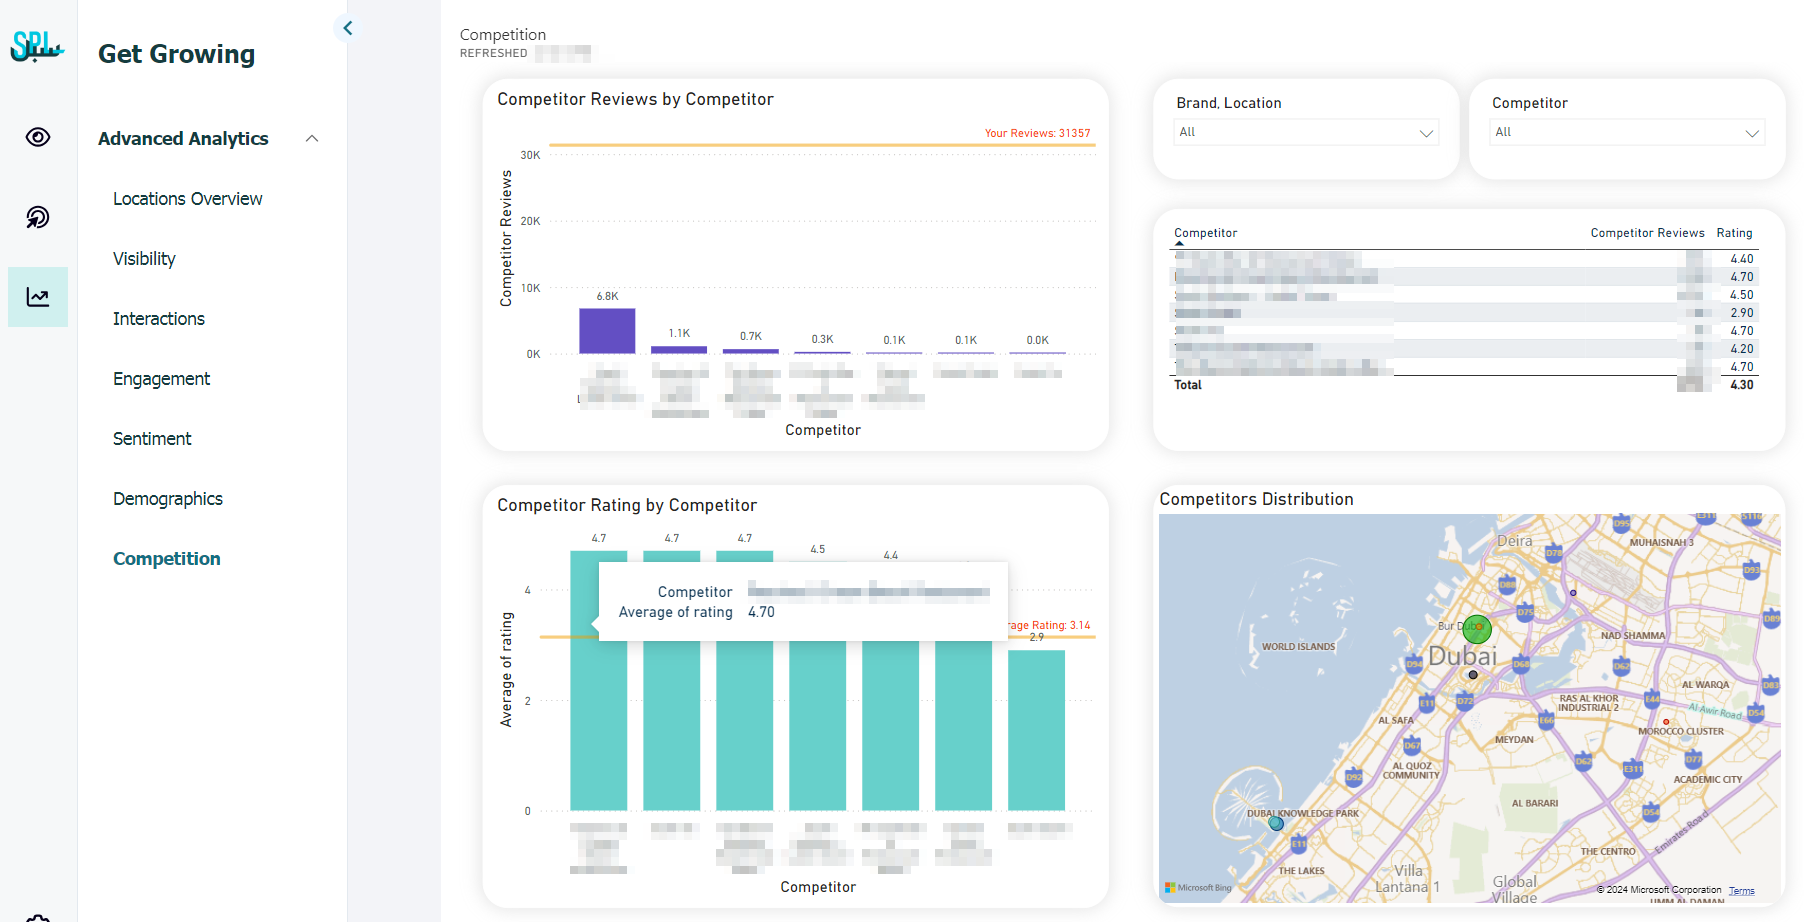Viewport: 1805px width, 922px height.
Task: Open the Sentiment menu item
Action: [152, 439]
